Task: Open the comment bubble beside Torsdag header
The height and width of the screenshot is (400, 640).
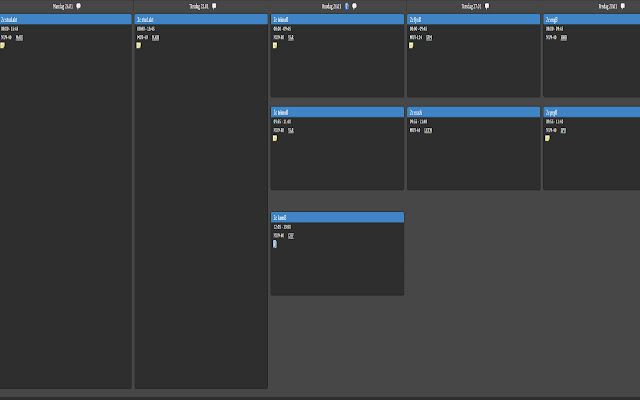Action: (487, 6)
